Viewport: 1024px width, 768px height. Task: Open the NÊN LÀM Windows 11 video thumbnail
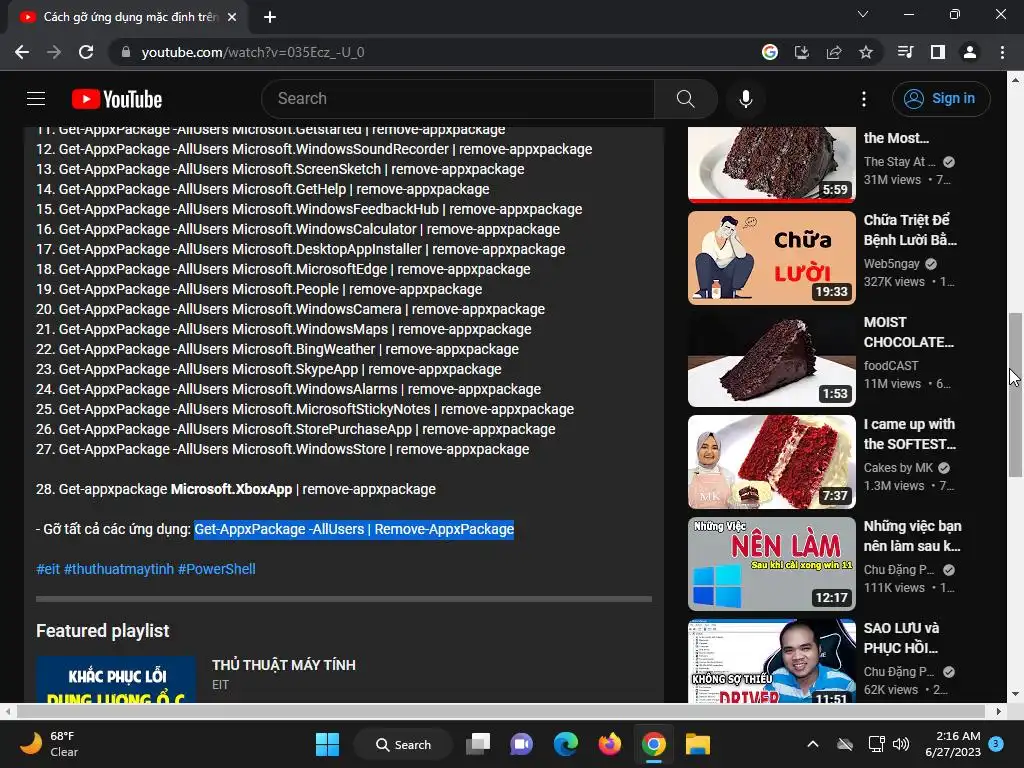click(772, 564)
